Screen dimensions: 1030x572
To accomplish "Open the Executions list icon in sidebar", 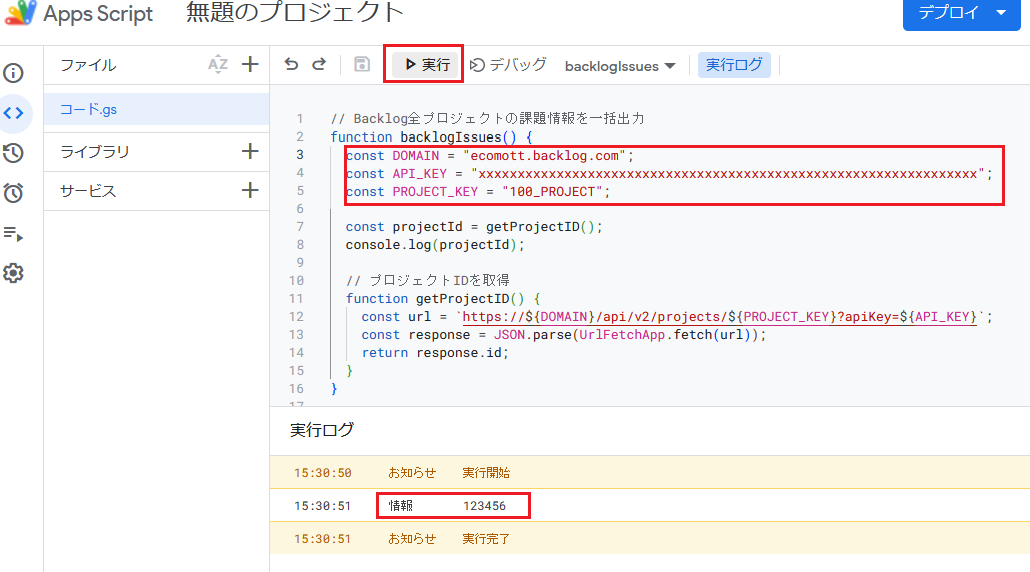I will (13, 233).
